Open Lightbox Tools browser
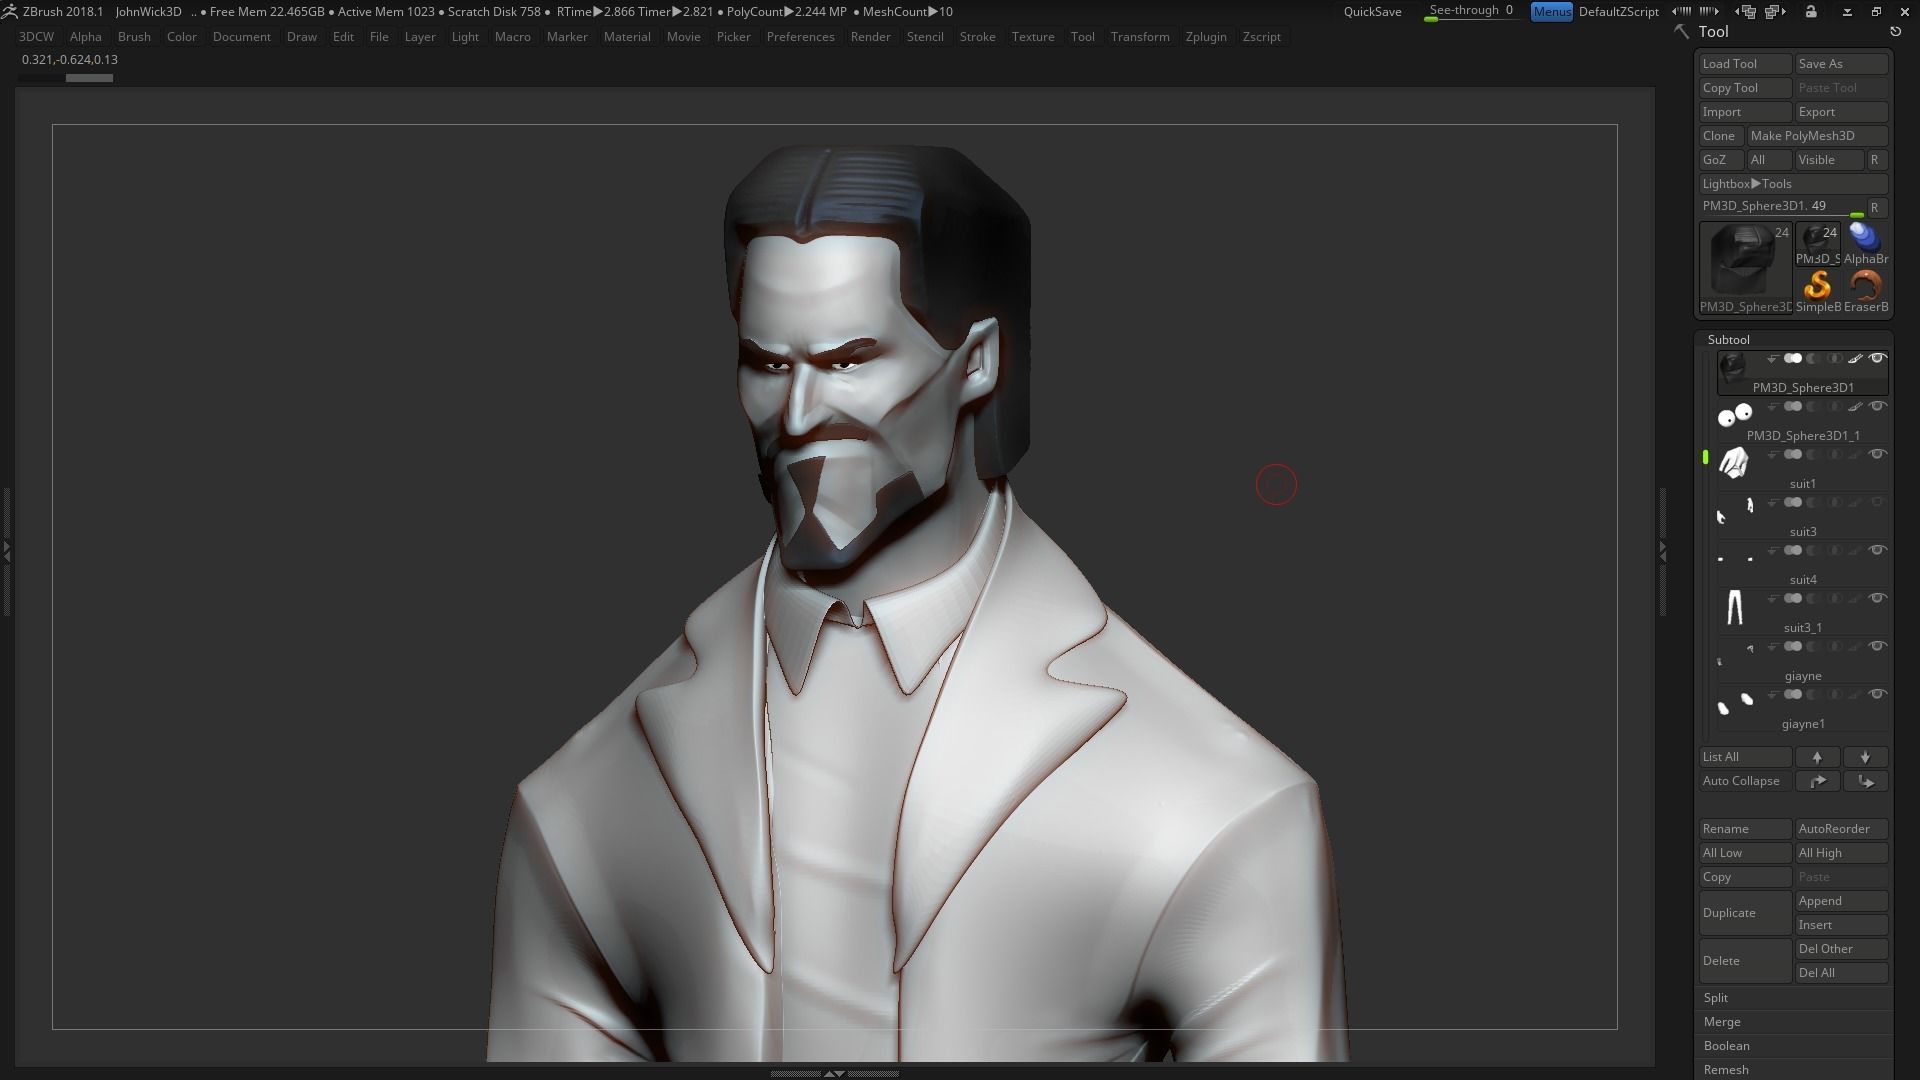The height and width of the screenshot is (1080, 1920). [1793, 184]
